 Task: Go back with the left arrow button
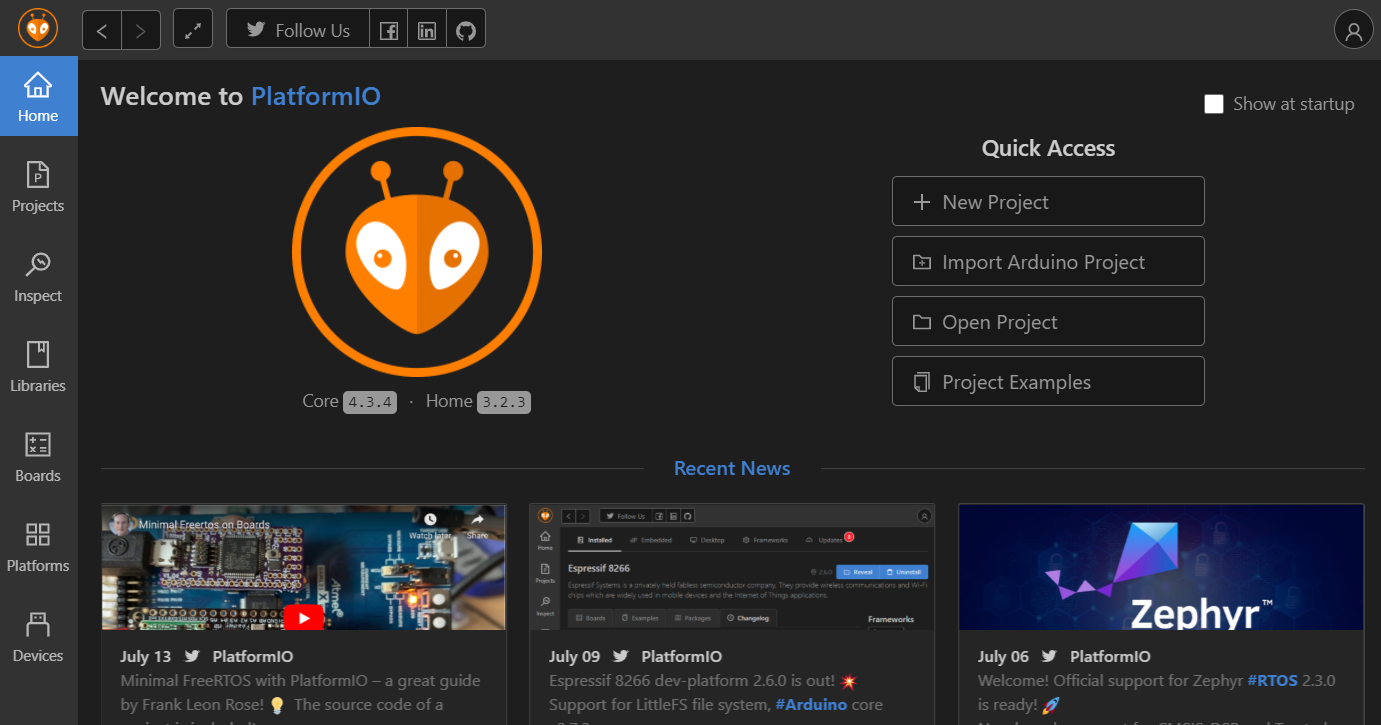tap(102, 30)
